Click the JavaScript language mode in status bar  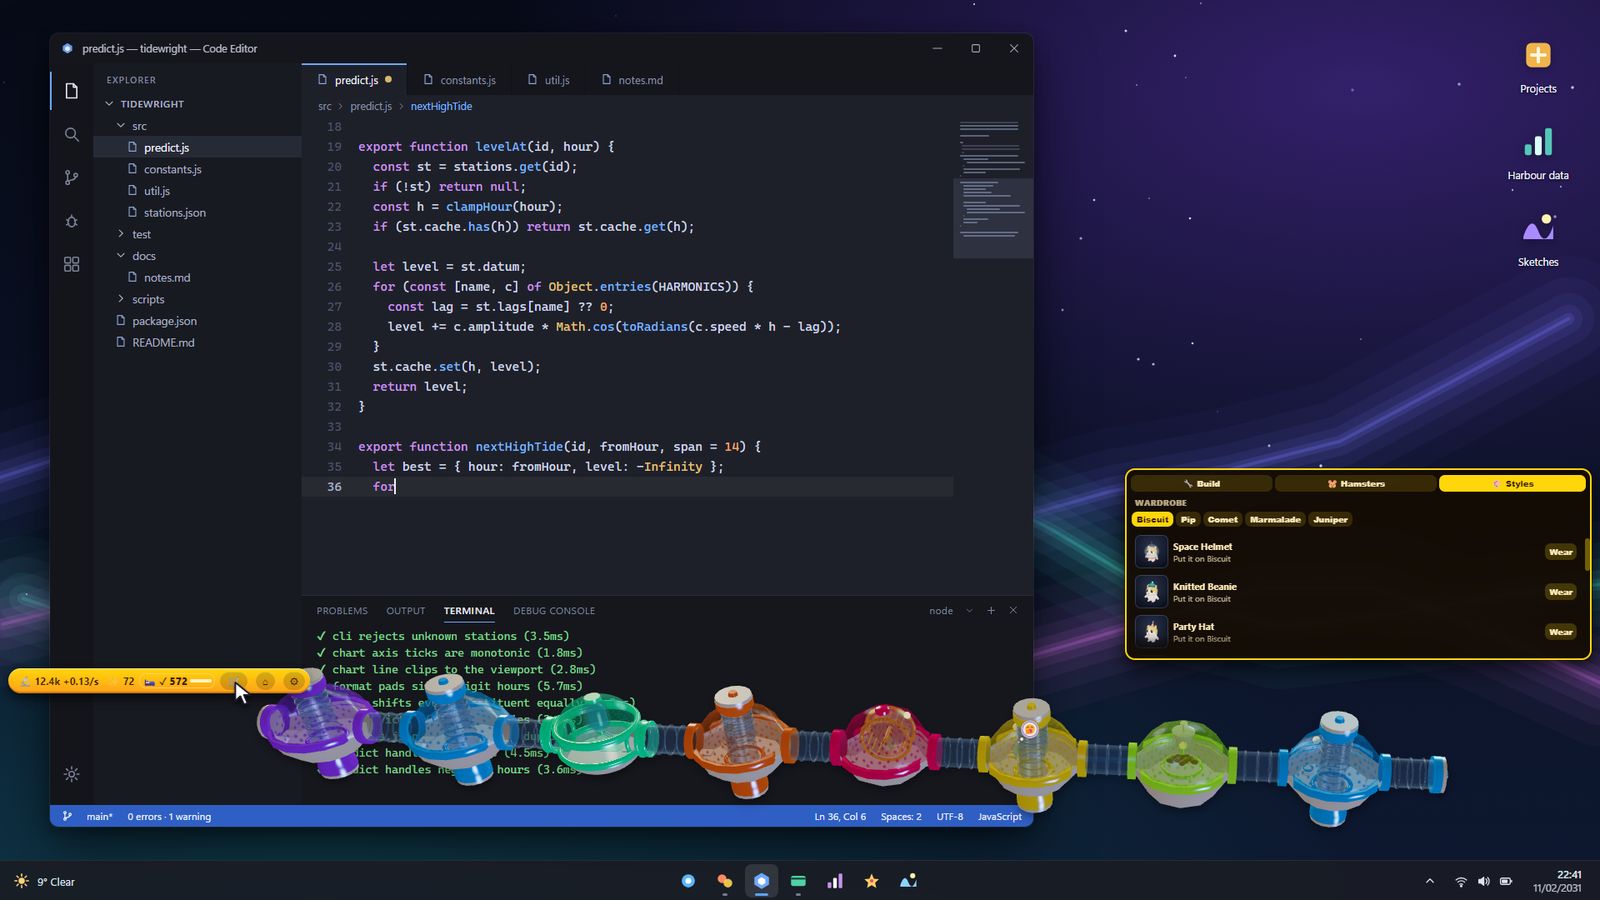999,816
